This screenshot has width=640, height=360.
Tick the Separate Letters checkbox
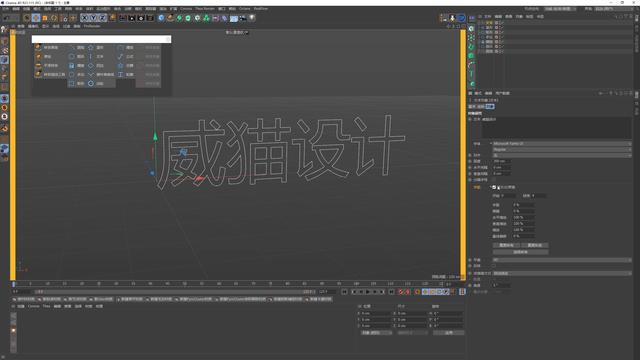[494, 180]
